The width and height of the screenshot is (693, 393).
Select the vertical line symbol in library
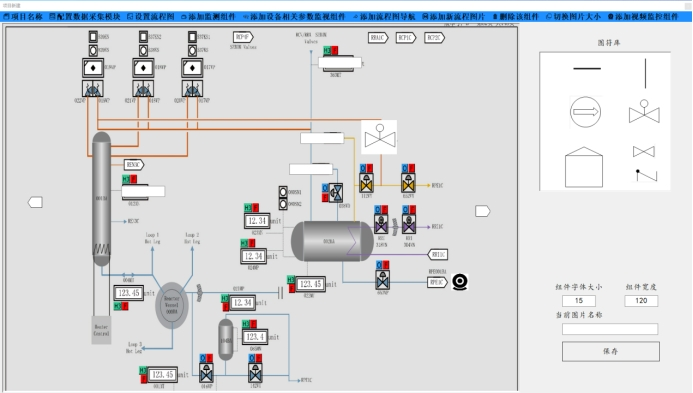coord(645,73)
